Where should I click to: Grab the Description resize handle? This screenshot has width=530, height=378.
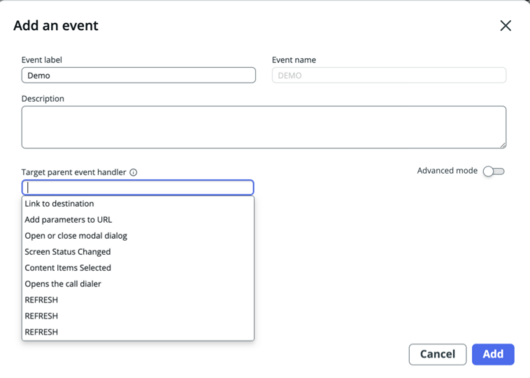click(503, 145)
